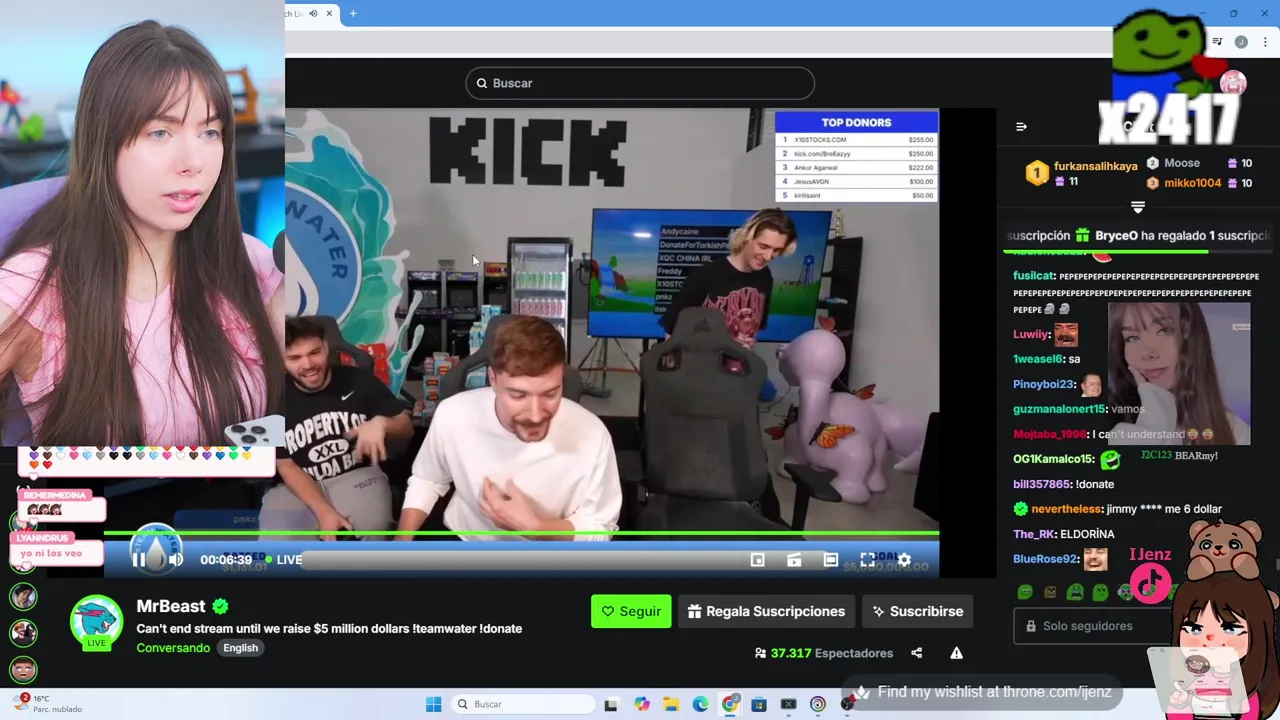Toggle mini player mode icon
Viewport: 1280px width, 720px height.
tap(757, 560)
